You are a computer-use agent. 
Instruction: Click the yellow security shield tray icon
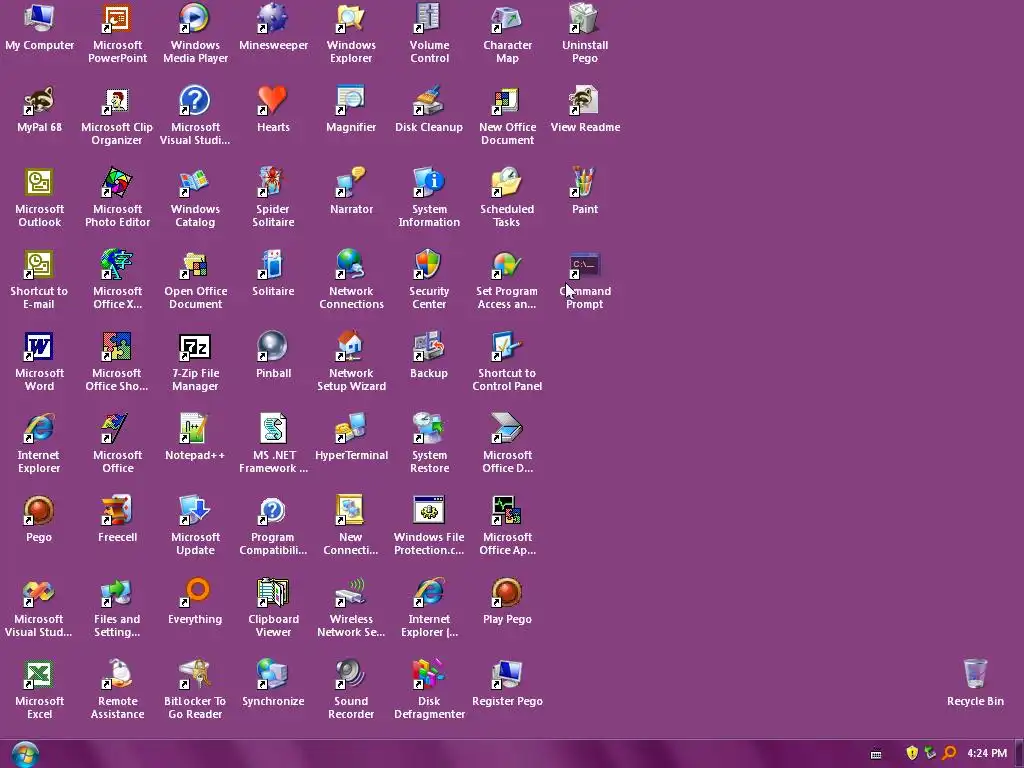coord(912,753)
